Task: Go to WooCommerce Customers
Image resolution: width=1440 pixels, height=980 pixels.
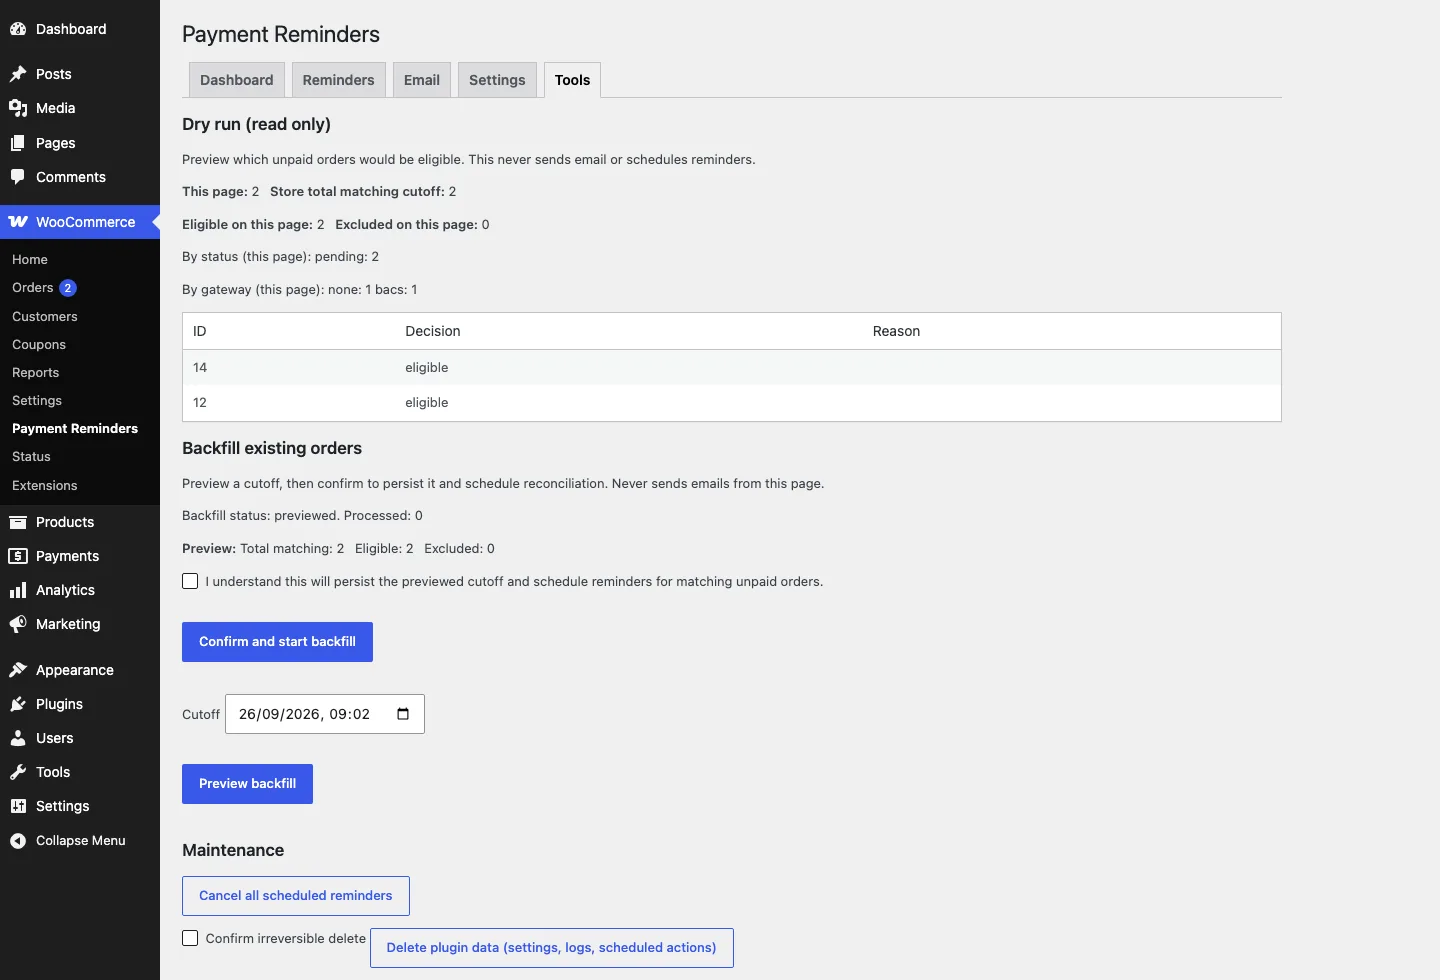Action: [x=45, y=316]
